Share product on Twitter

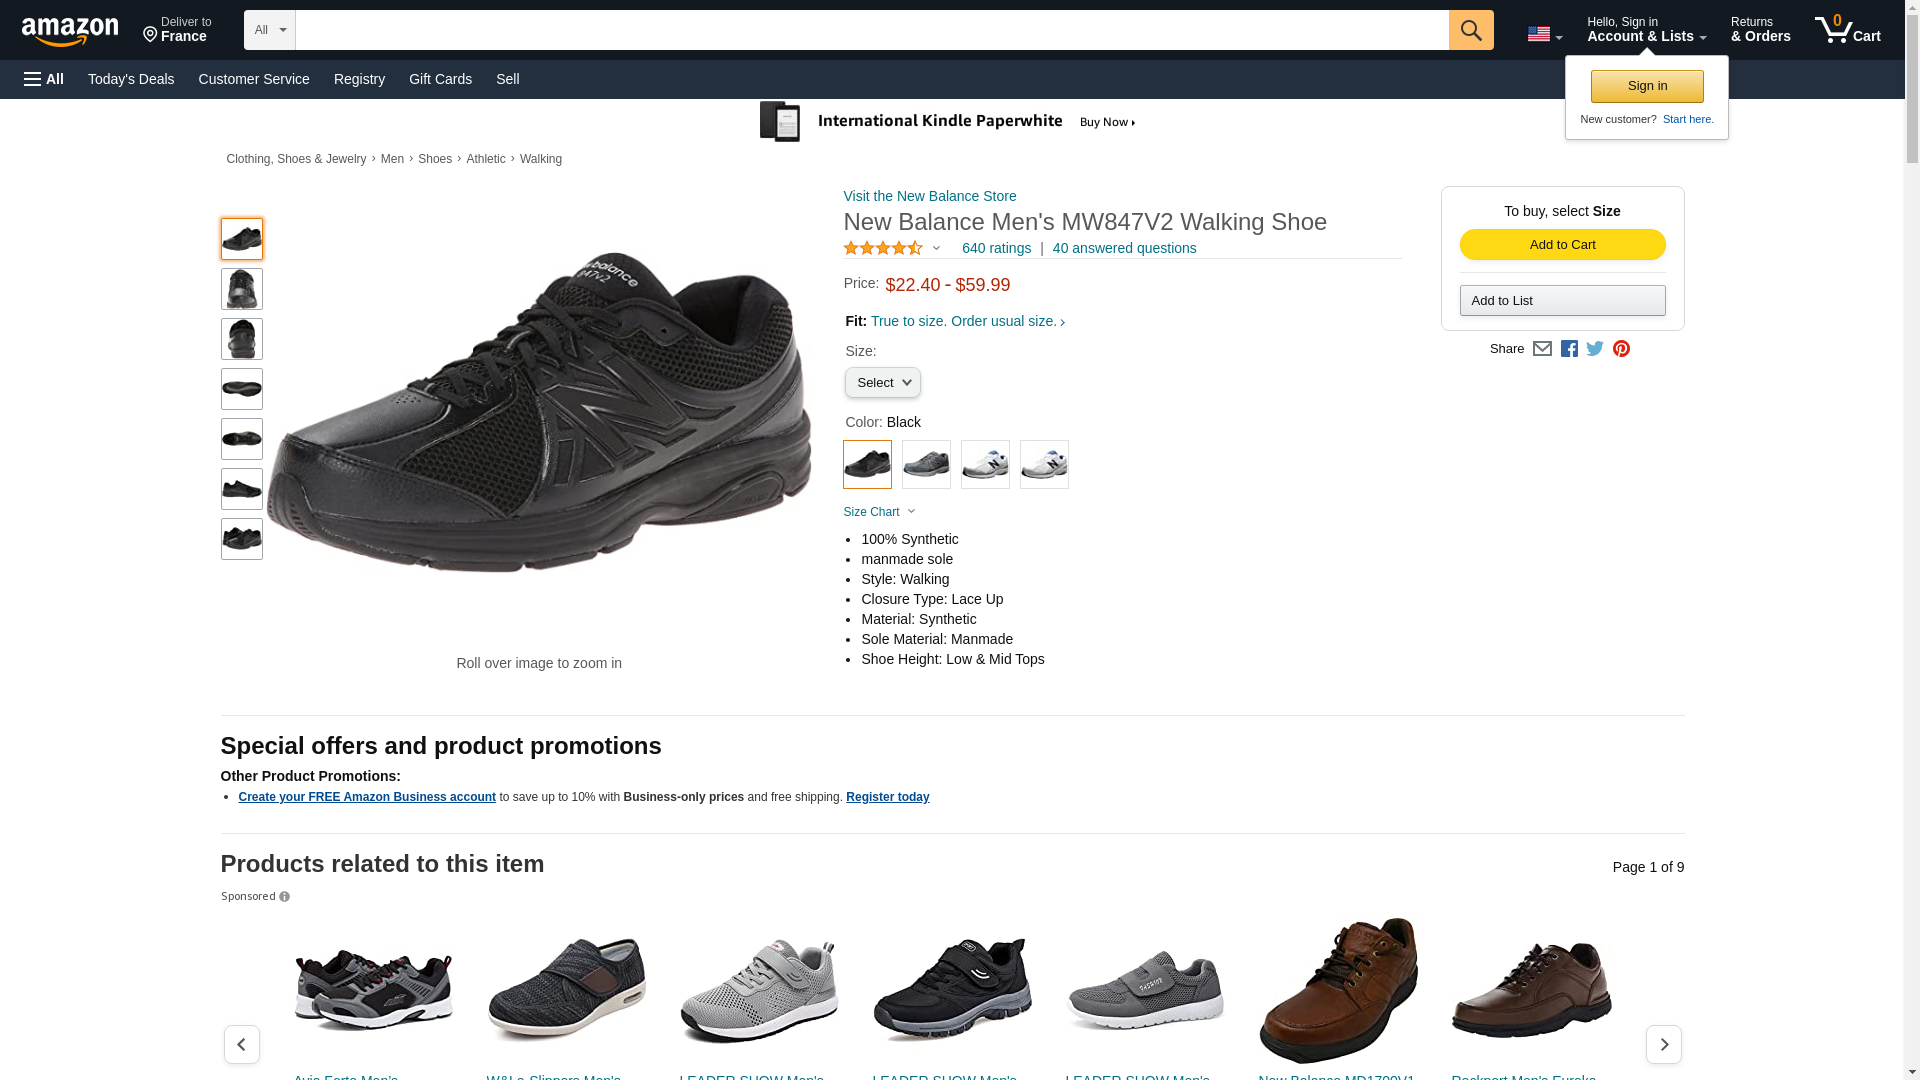(1595, 349)
